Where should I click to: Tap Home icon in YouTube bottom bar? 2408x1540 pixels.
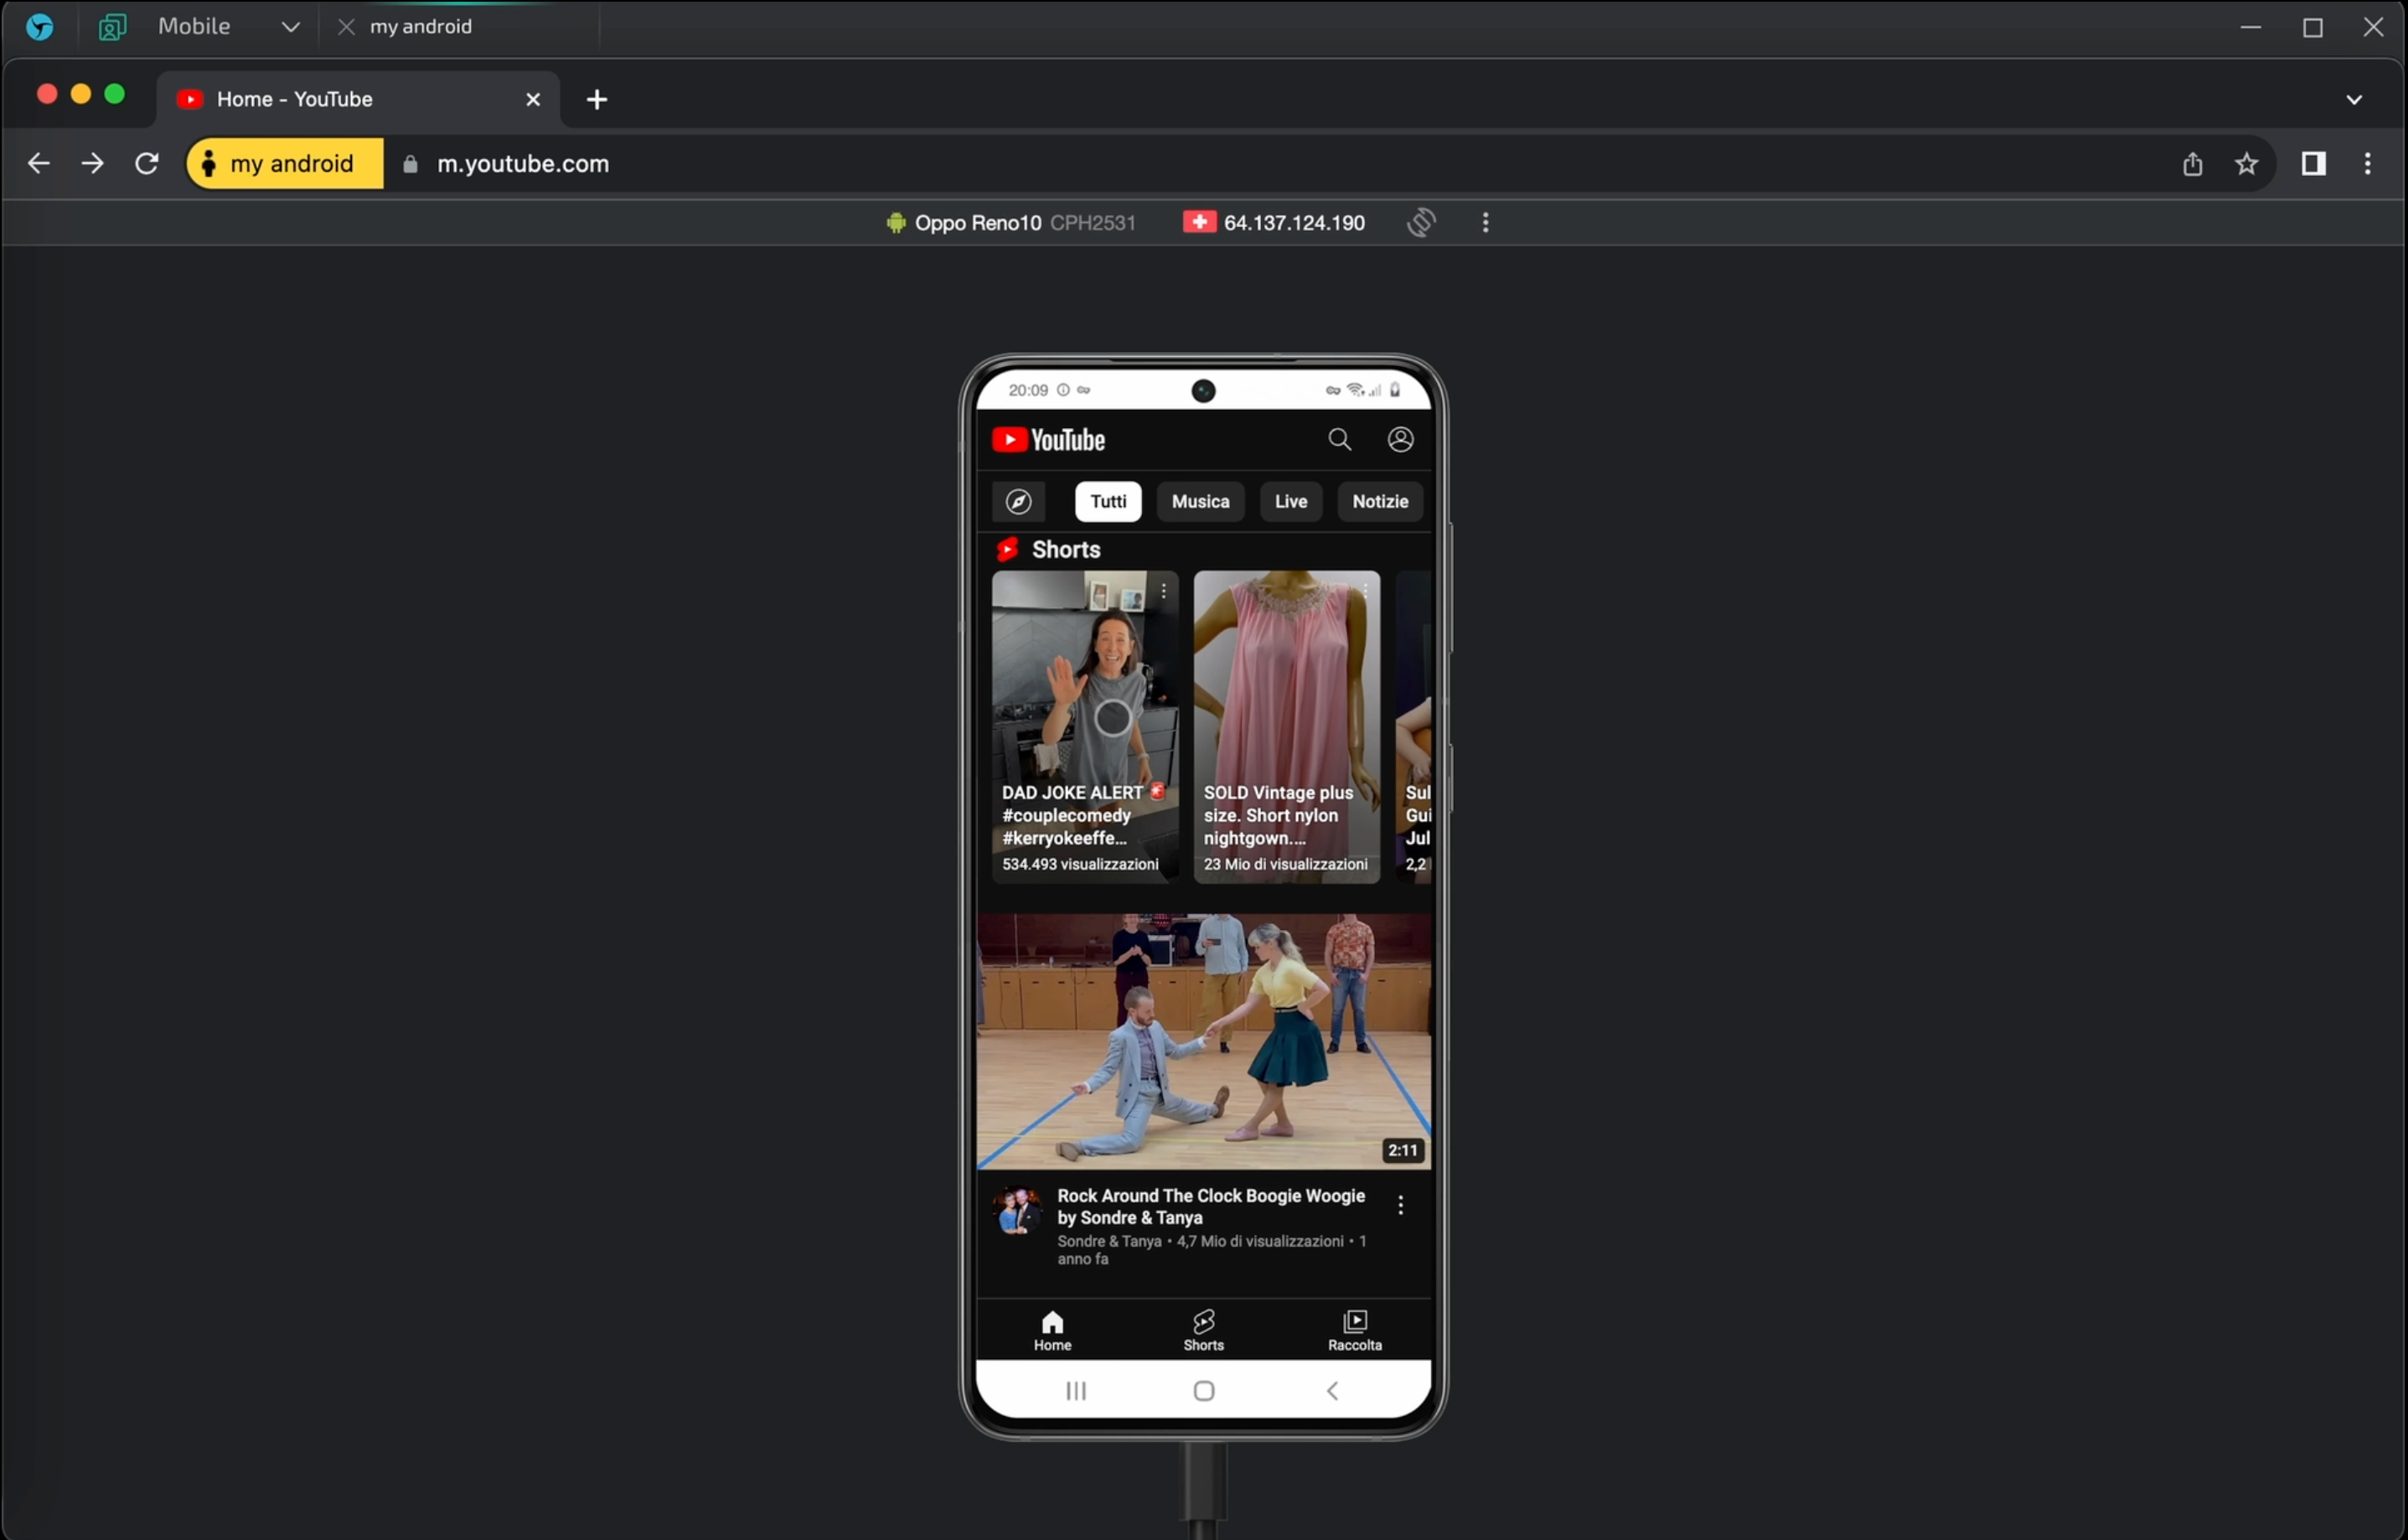(1052, 1330)
